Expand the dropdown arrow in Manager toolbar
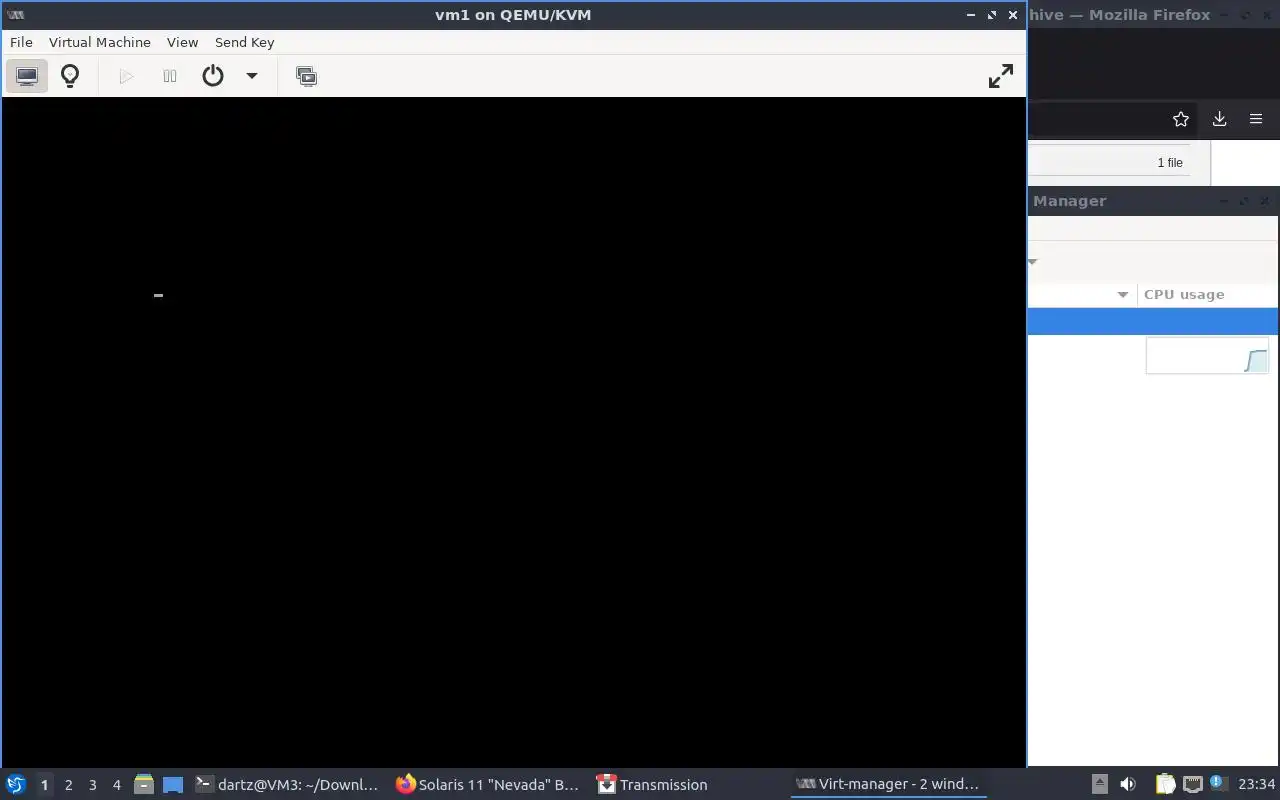1280x800 pixels. pyautogui.click(x=1032, y=262)
